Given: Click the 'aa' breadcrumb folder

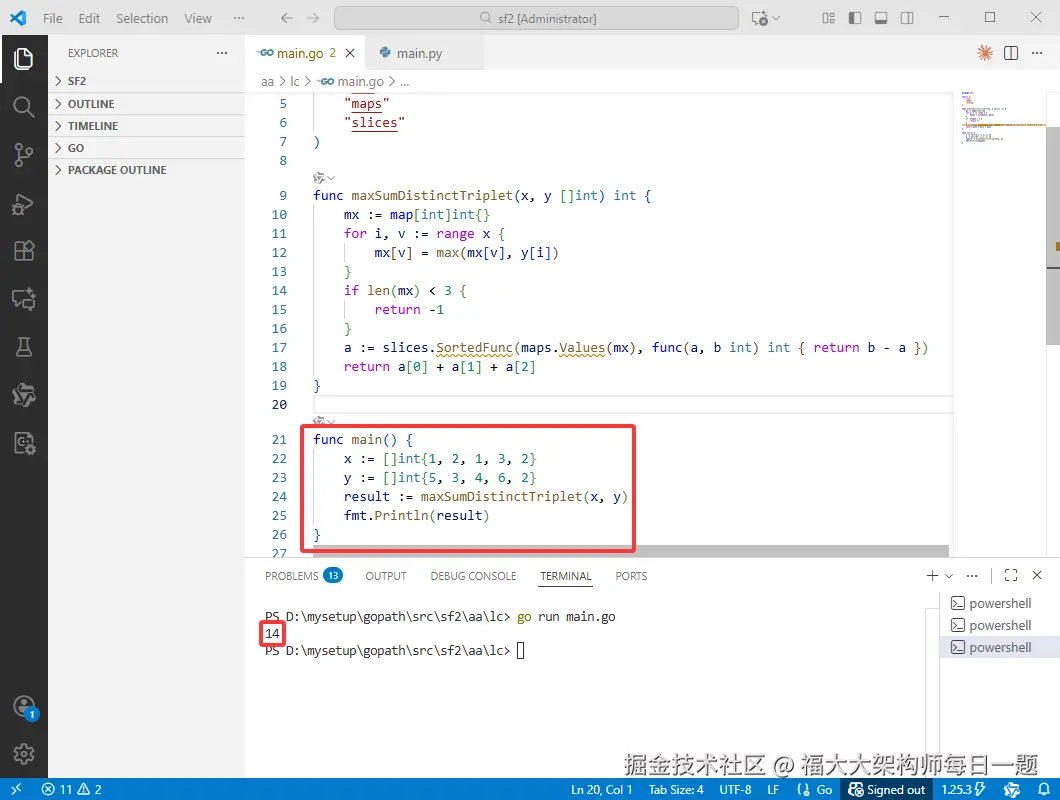Looking at the screenshot, I should pos(267,81).
